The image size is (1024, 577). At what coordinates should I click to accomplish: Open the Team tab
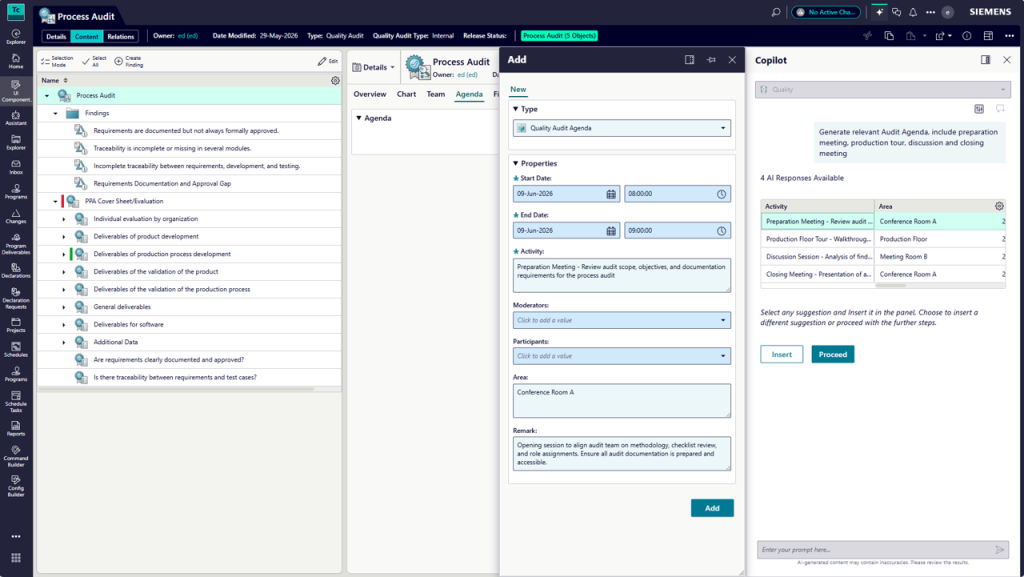point(436,94)
